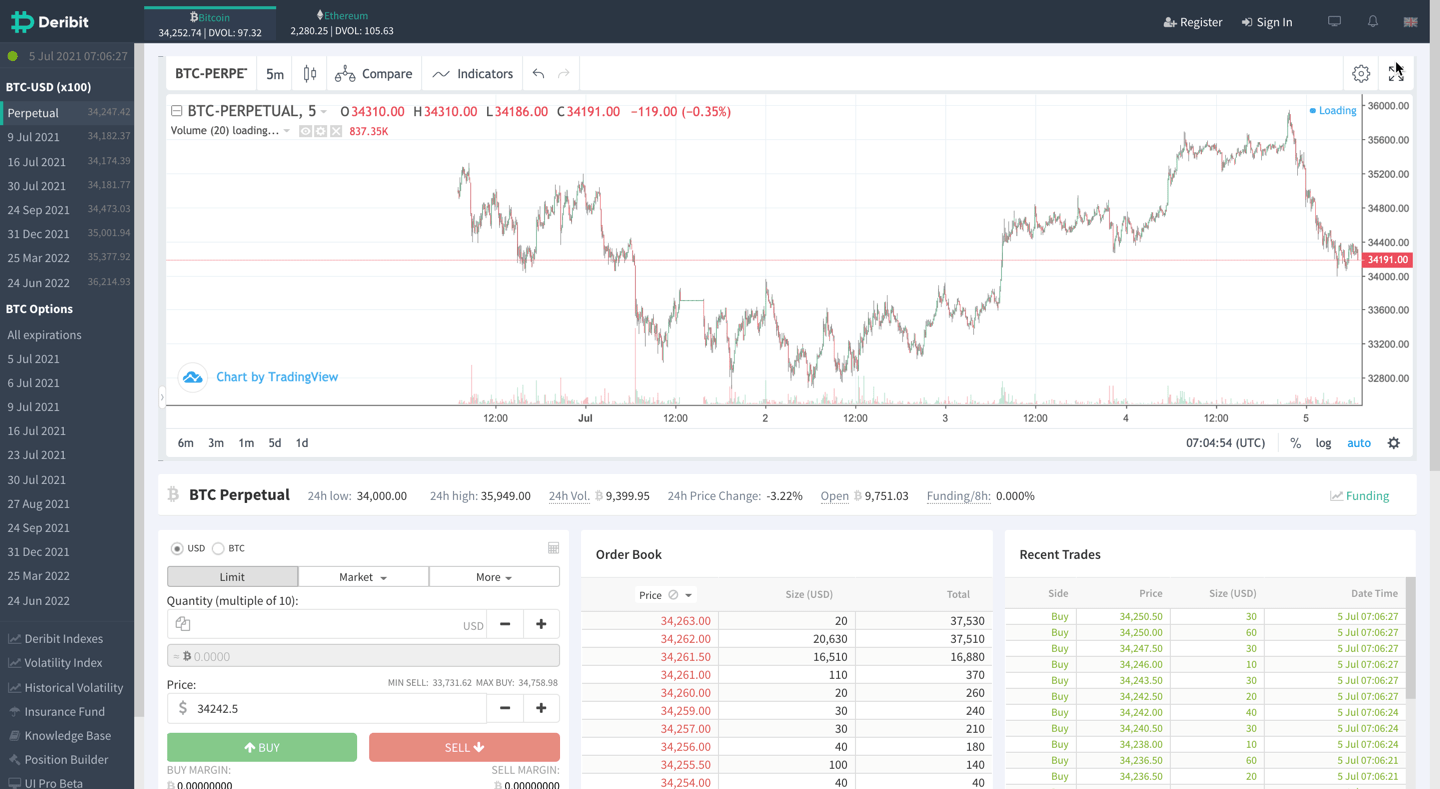Toggle auto scale on chart
Screen dimensions: 1440x789
click(1359, 443)
